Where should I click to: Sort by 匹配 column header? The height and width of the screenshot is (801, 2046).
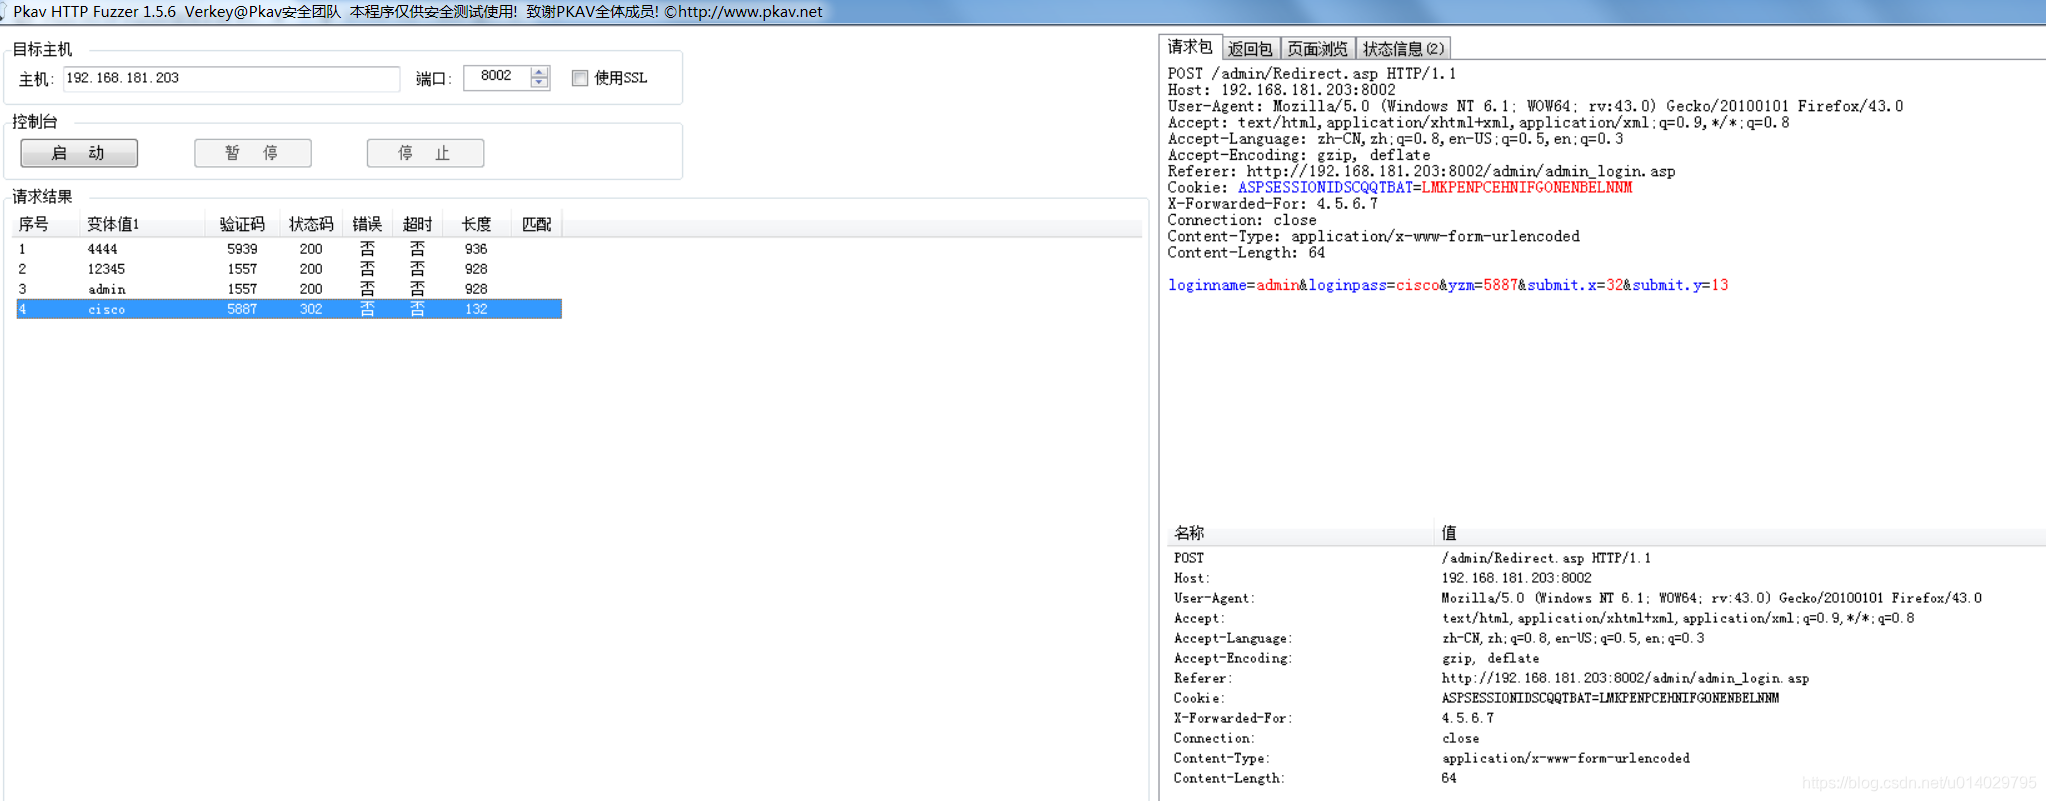(x=537, y=224)
